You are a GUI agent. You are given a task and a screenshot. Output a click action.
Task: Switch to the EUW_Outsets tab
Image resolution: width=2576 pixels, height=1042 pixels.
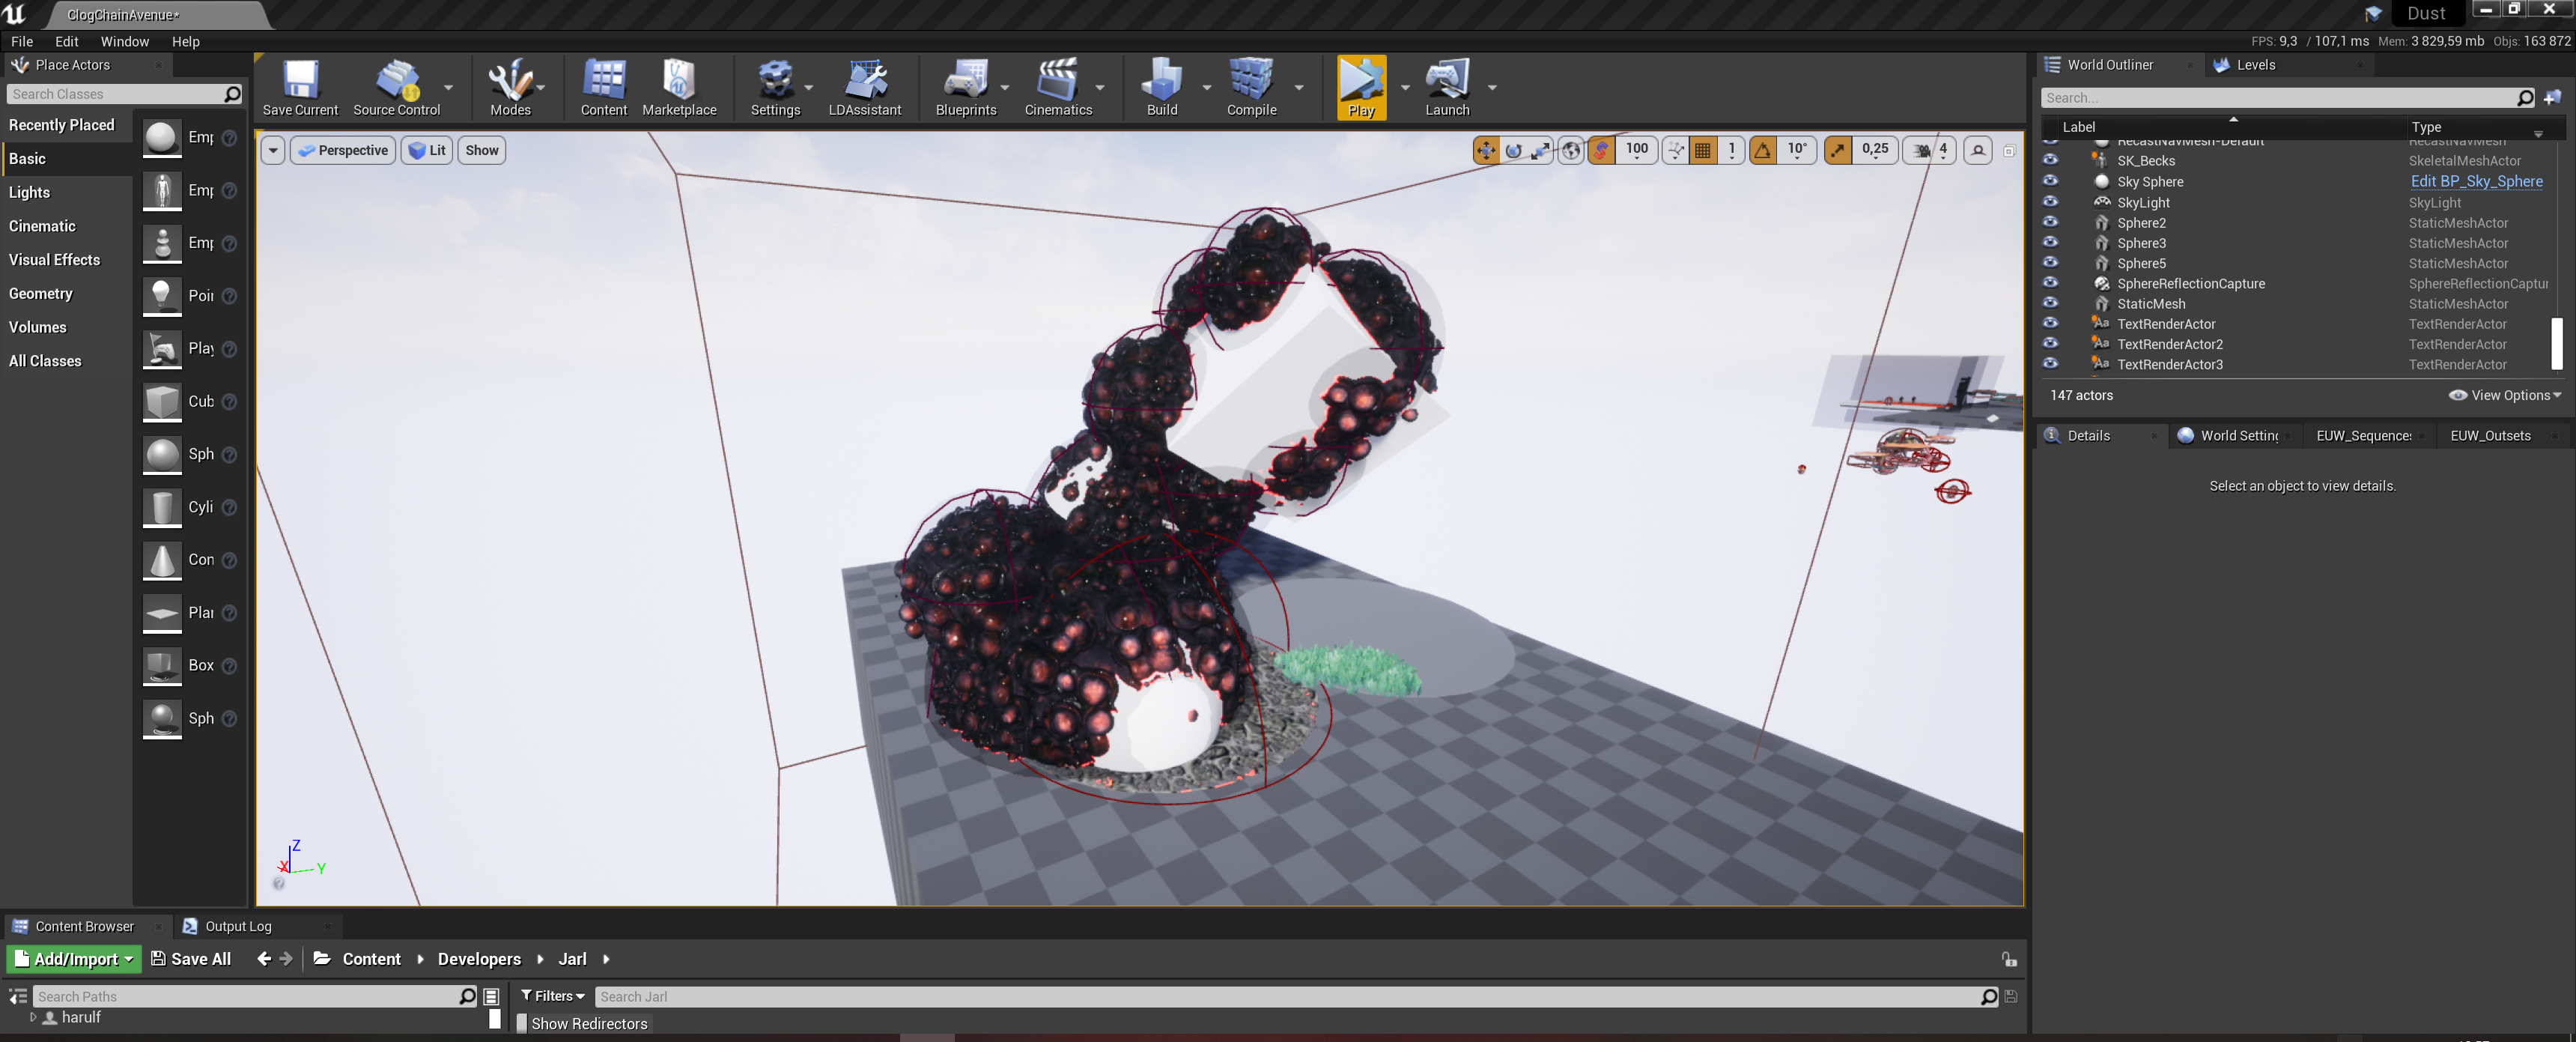pos(2490,435)
